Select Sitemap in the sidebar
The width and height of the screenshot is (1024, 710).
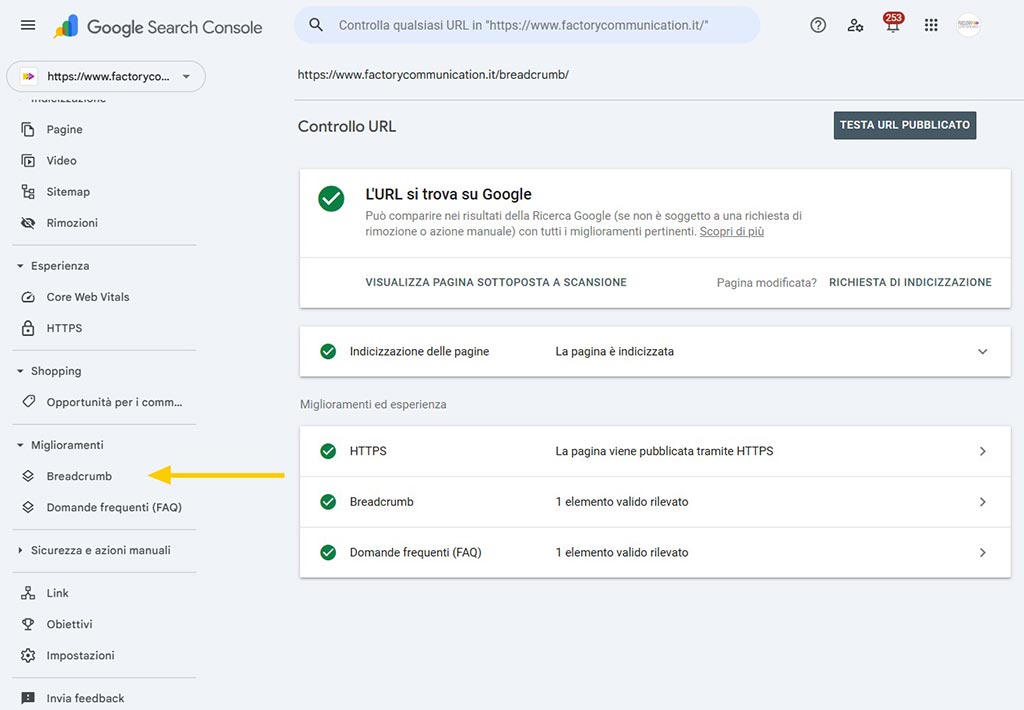pyautogui.click(x=68, y=192)
